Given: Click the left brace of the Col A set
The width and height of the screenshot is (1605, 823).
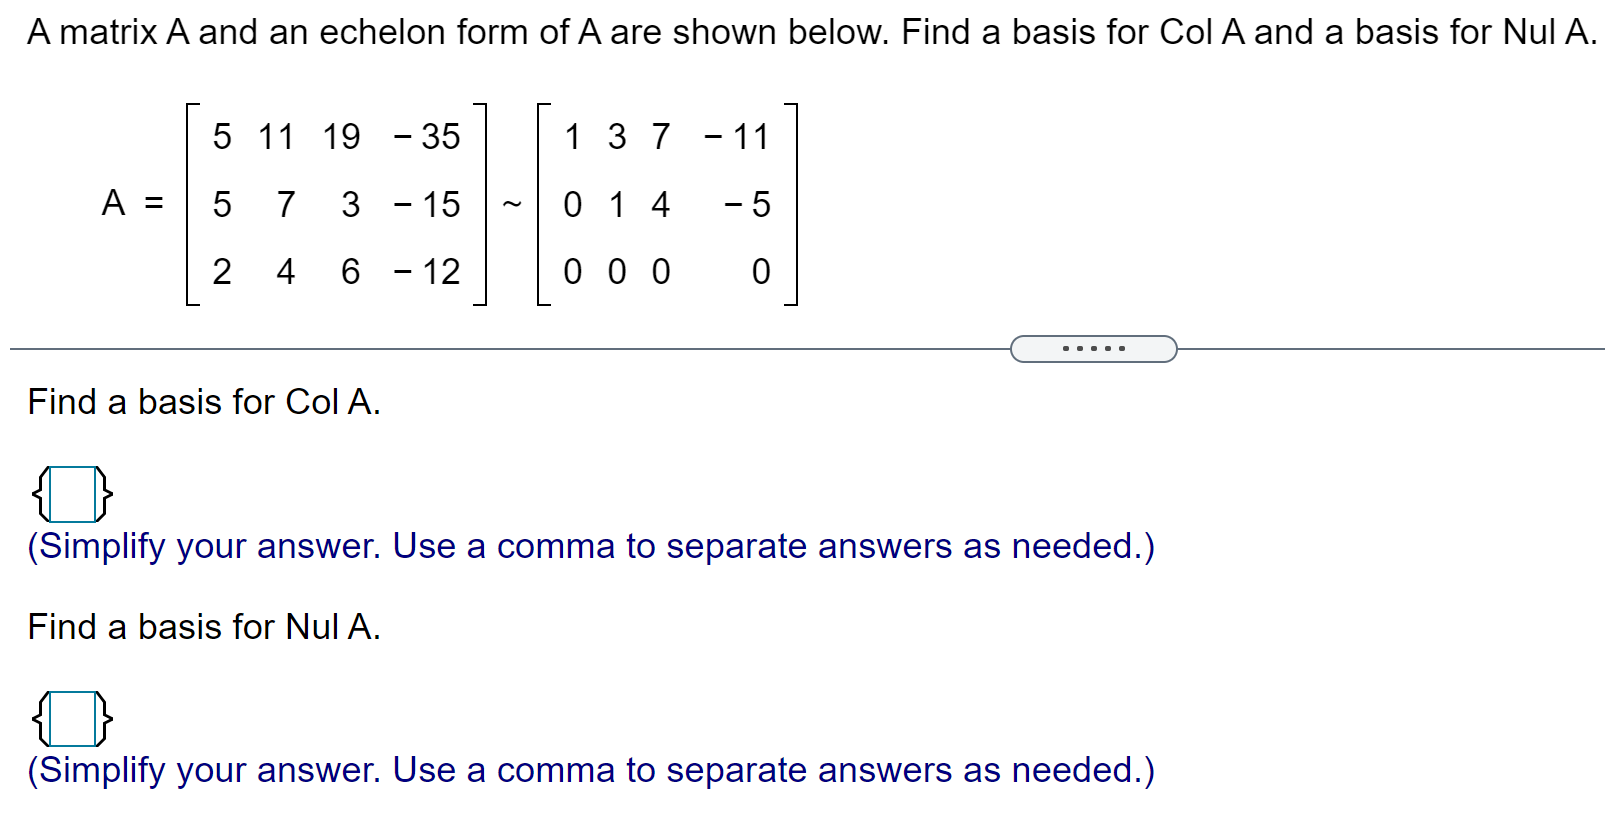Looking at the screenshot, I should [x=38, y=492].
